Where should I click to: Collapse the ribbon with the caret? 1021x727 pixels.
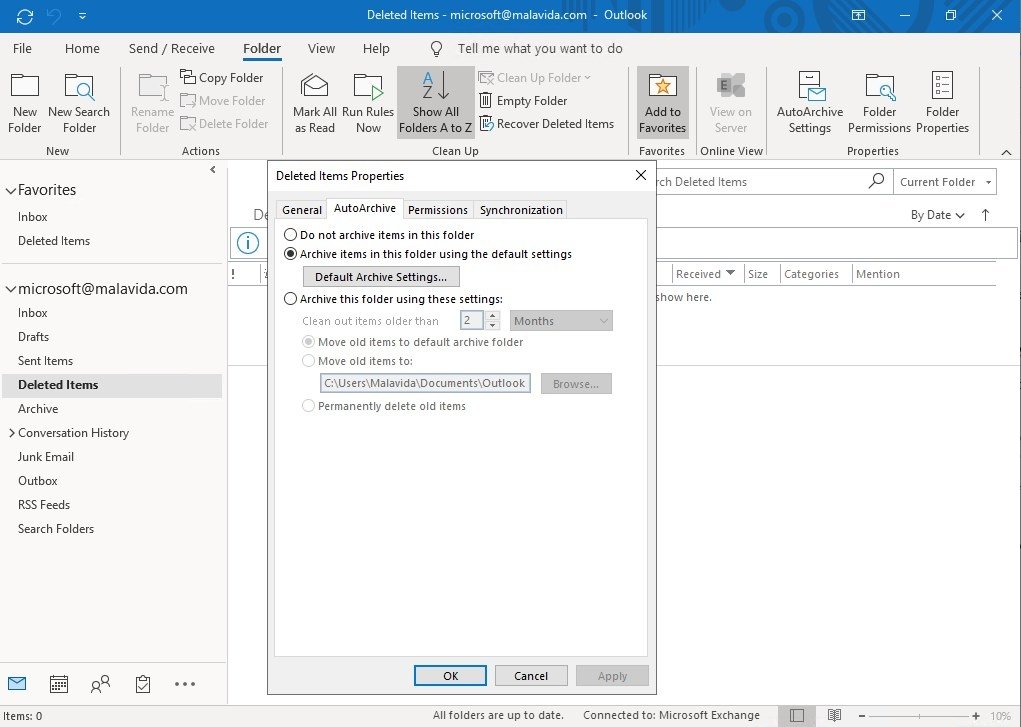tap(1006, 152)
